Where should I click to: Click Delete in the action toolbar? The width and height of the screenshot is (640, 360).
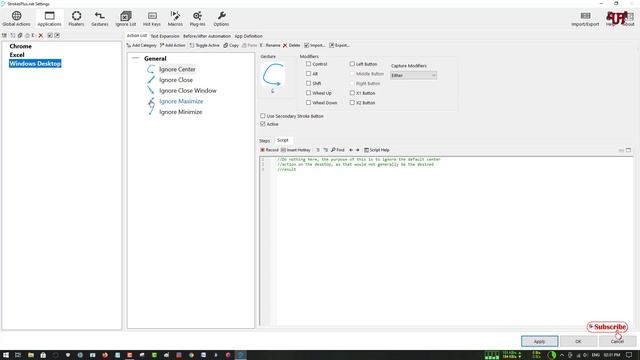click(291, 45)
